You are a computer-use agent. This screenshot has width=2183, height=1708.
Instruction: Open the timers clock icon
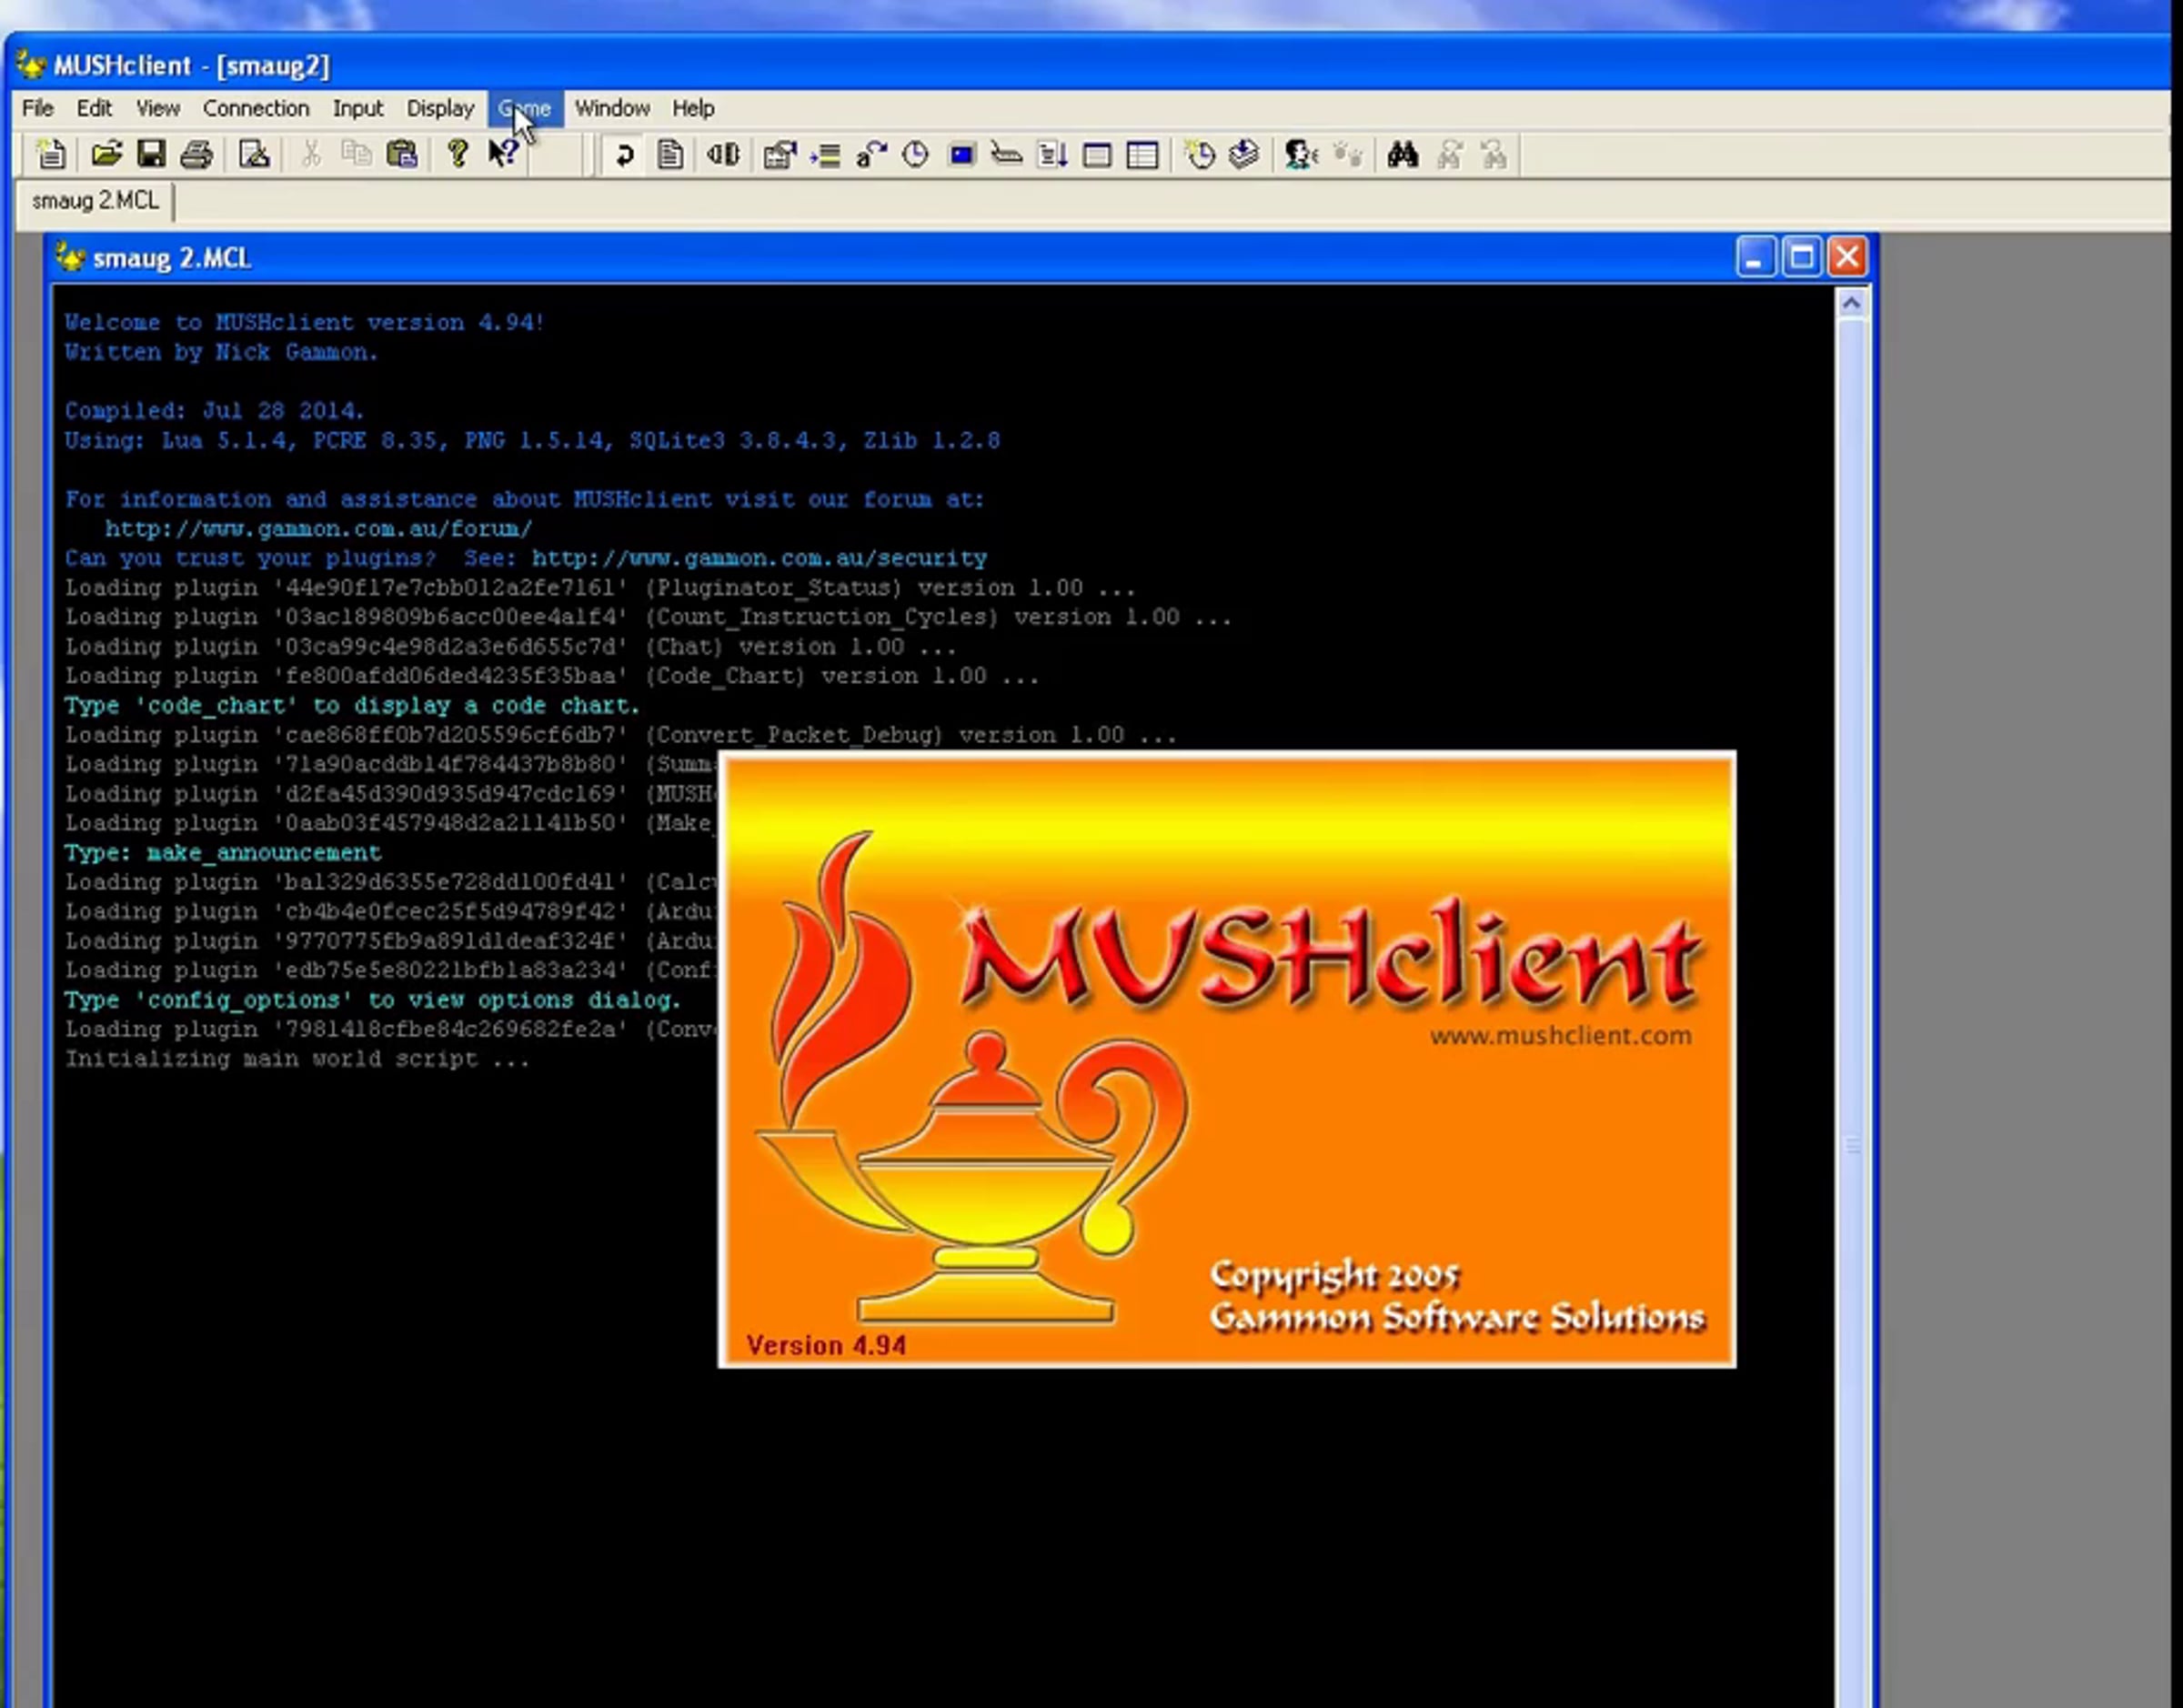[915, 155]
